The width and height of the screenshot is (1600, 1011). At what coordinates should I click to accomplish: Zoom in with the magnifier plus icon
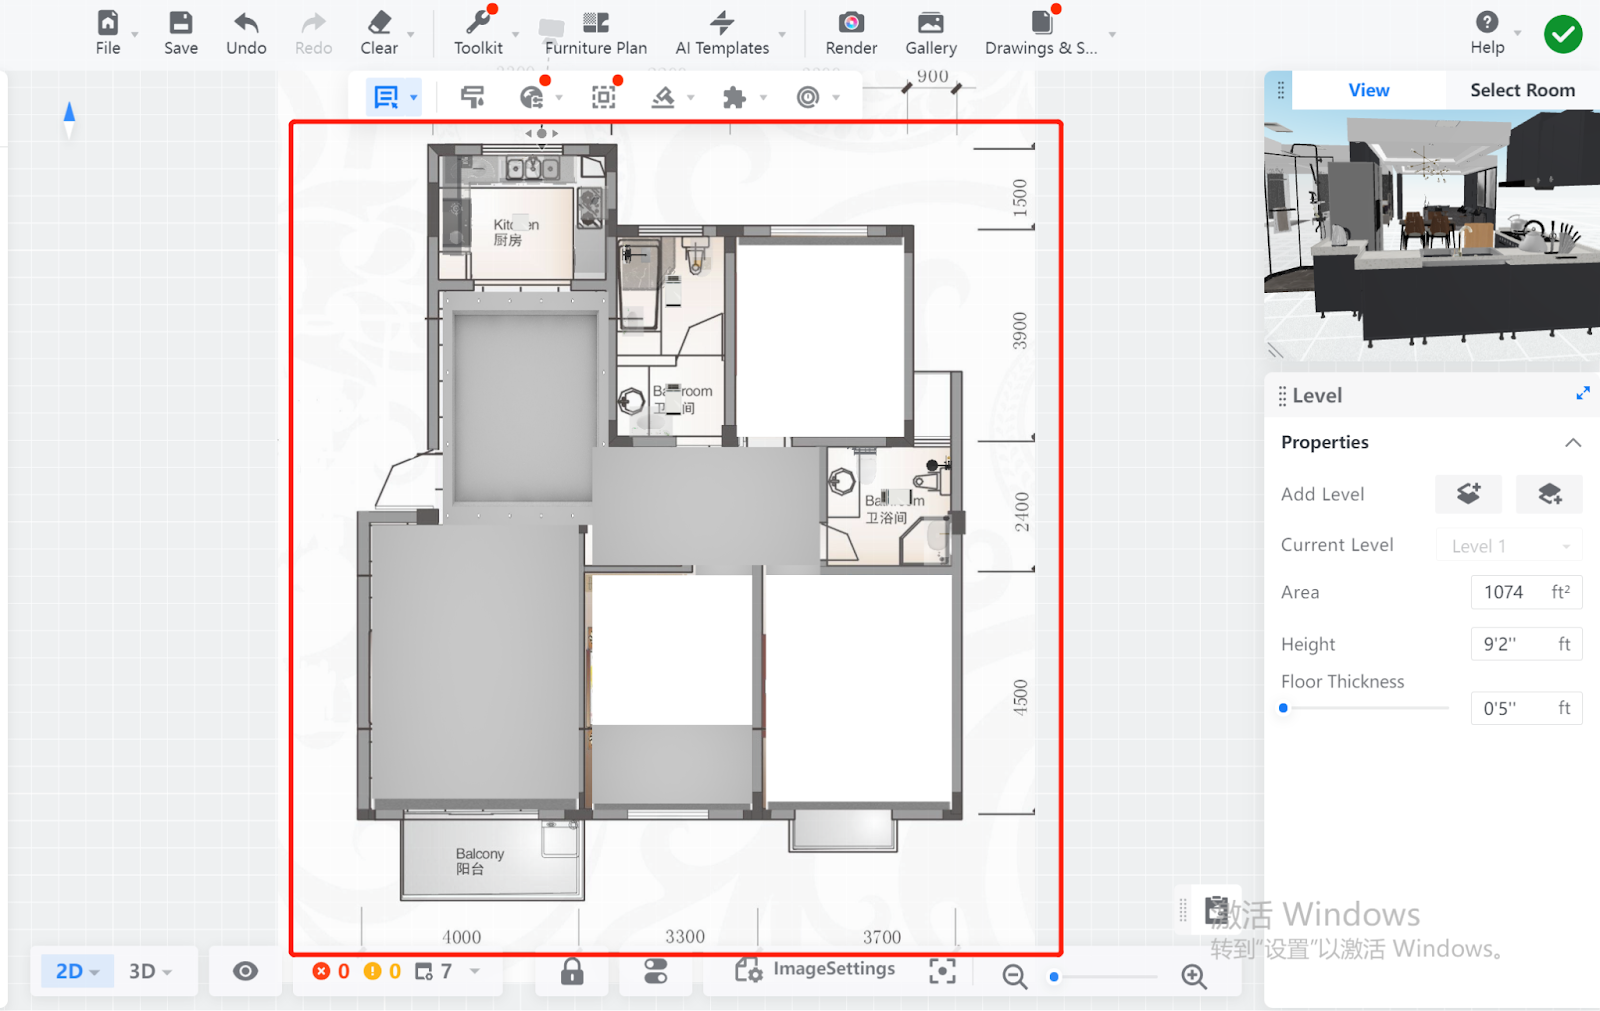click(x=1193, y=976)
